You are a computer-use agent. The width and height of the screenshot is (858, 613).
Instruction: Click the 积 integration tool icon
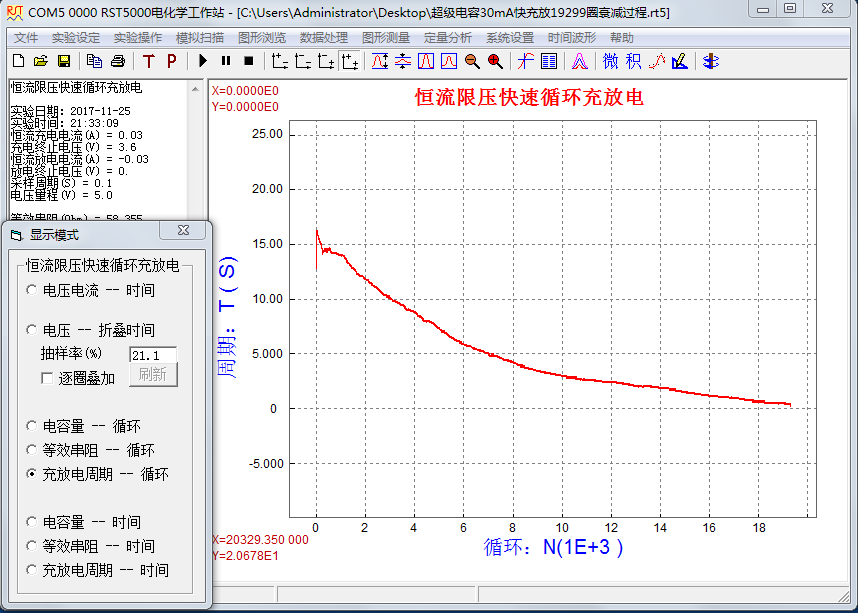634,61
